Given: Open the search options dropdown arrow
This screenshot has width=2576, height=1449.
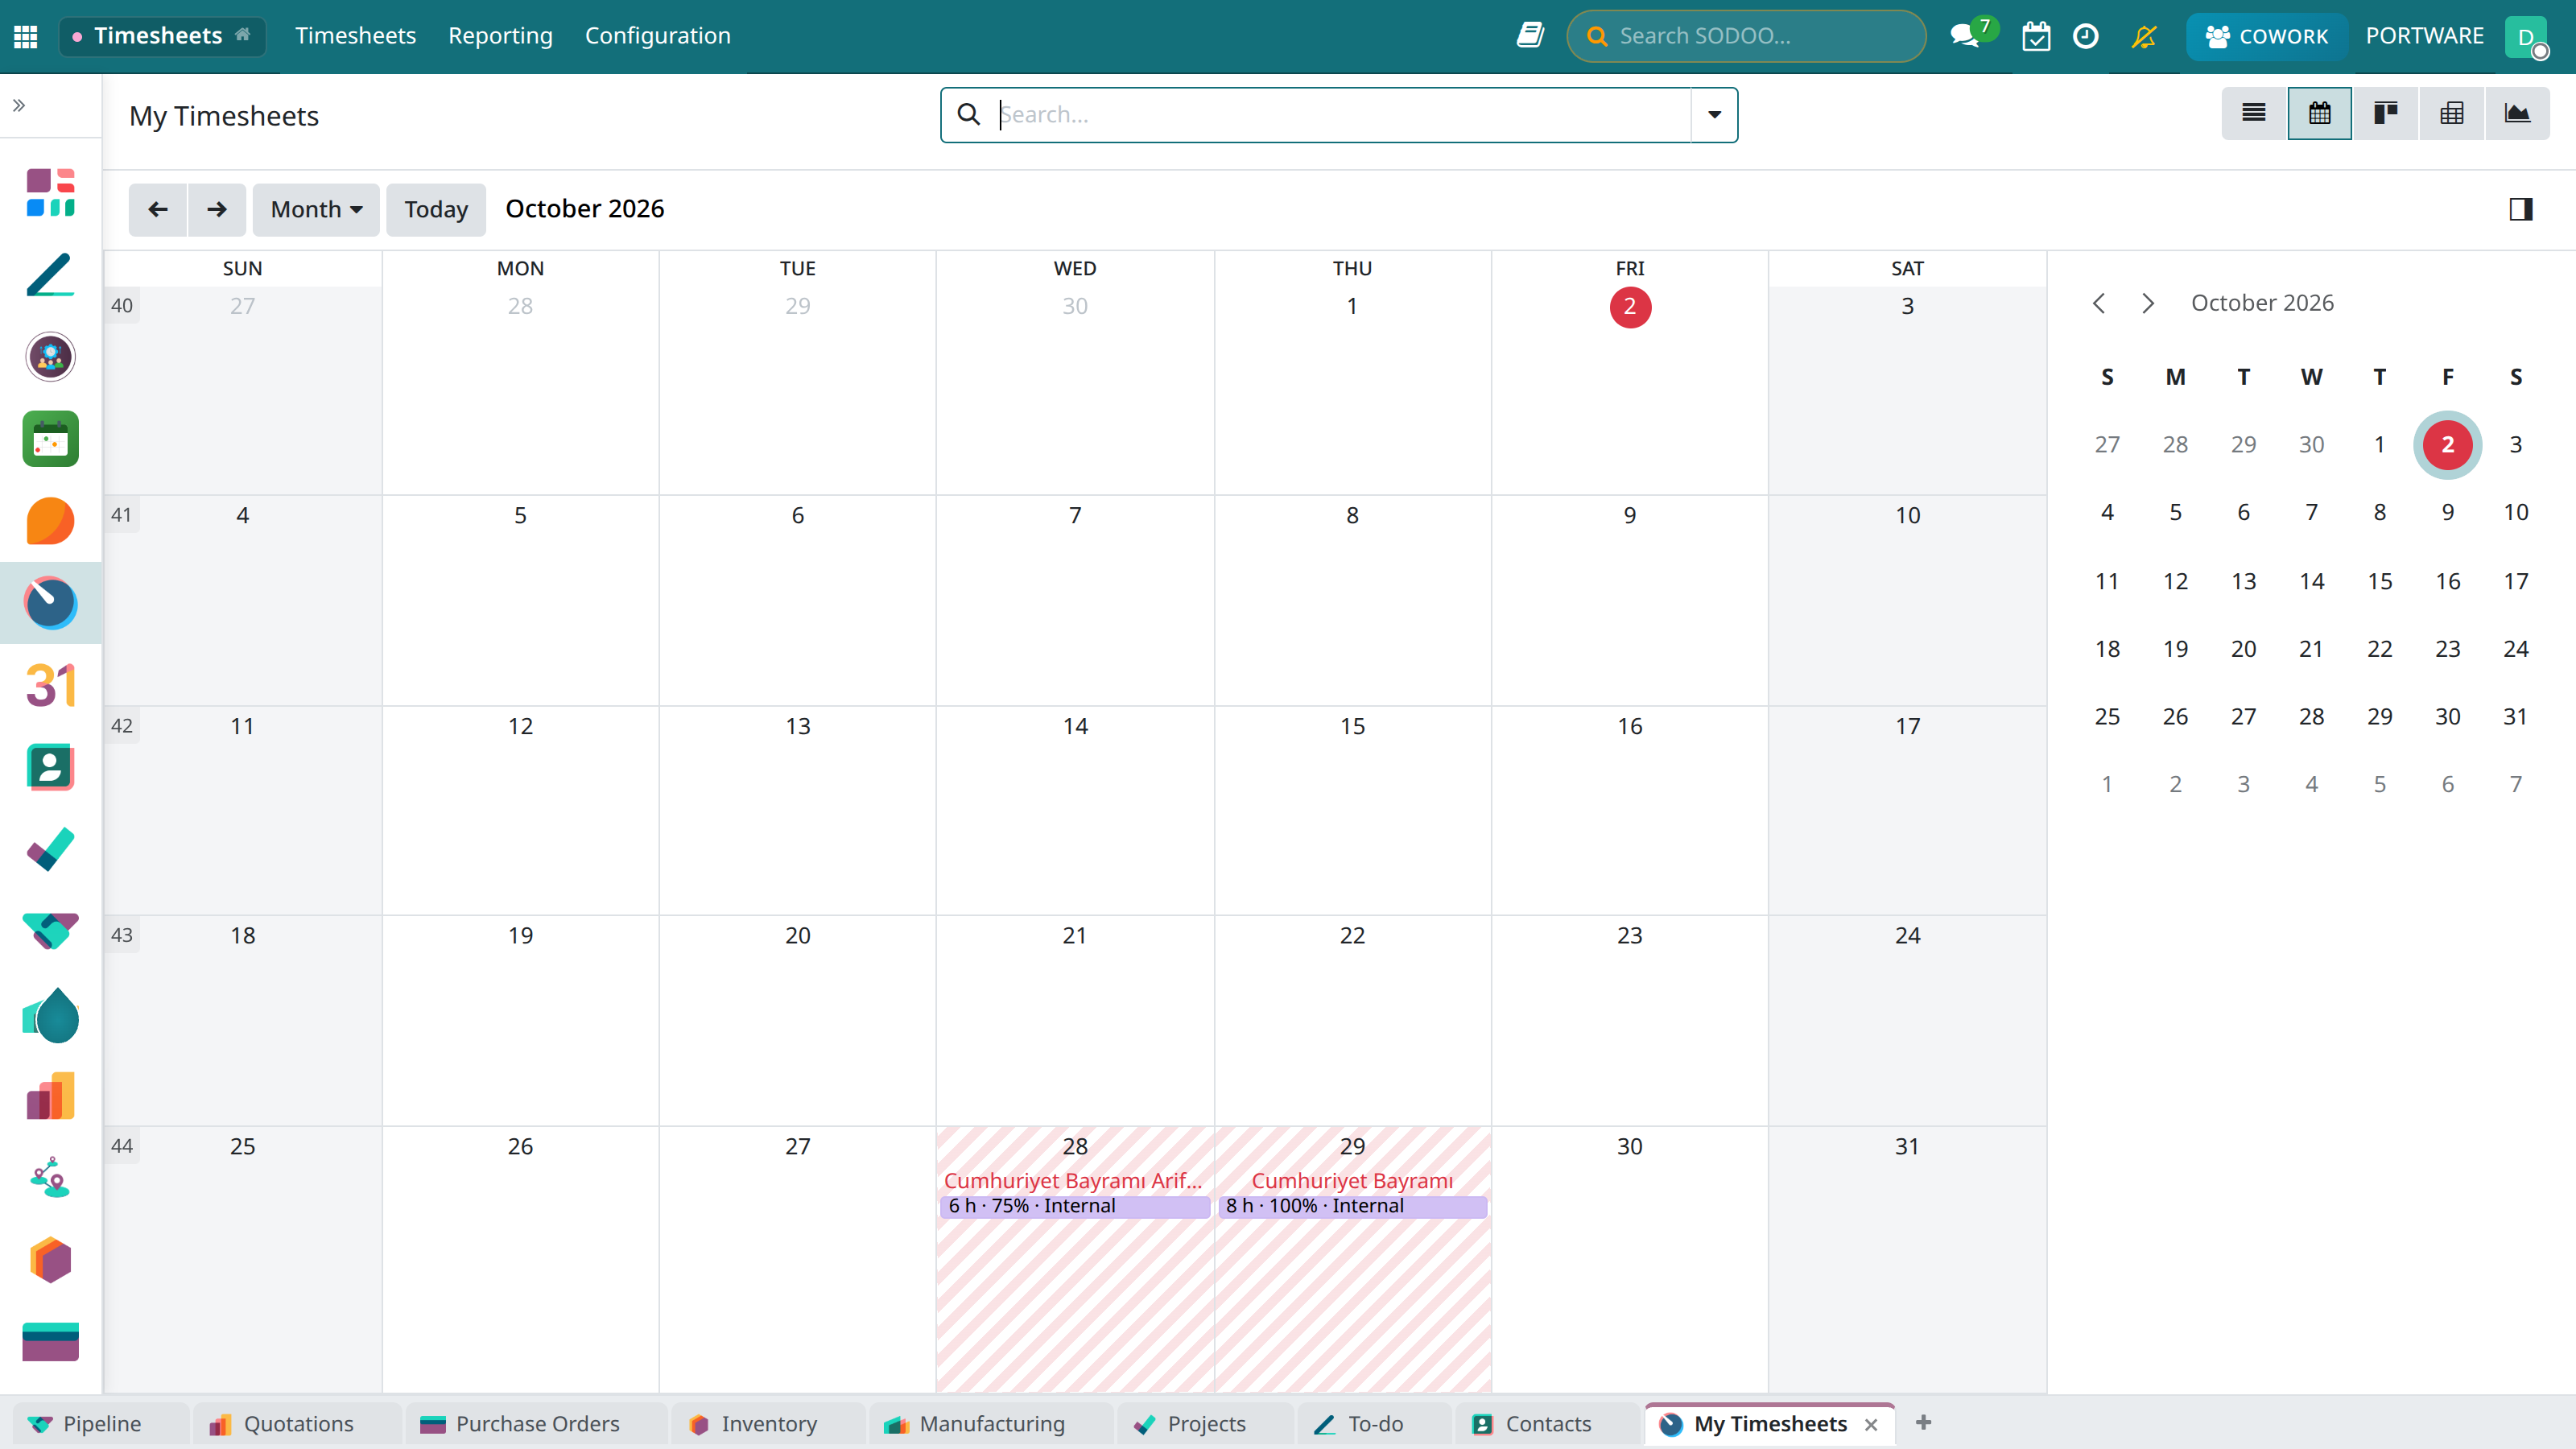Looking at the screenshot, I should [1714, 114].
